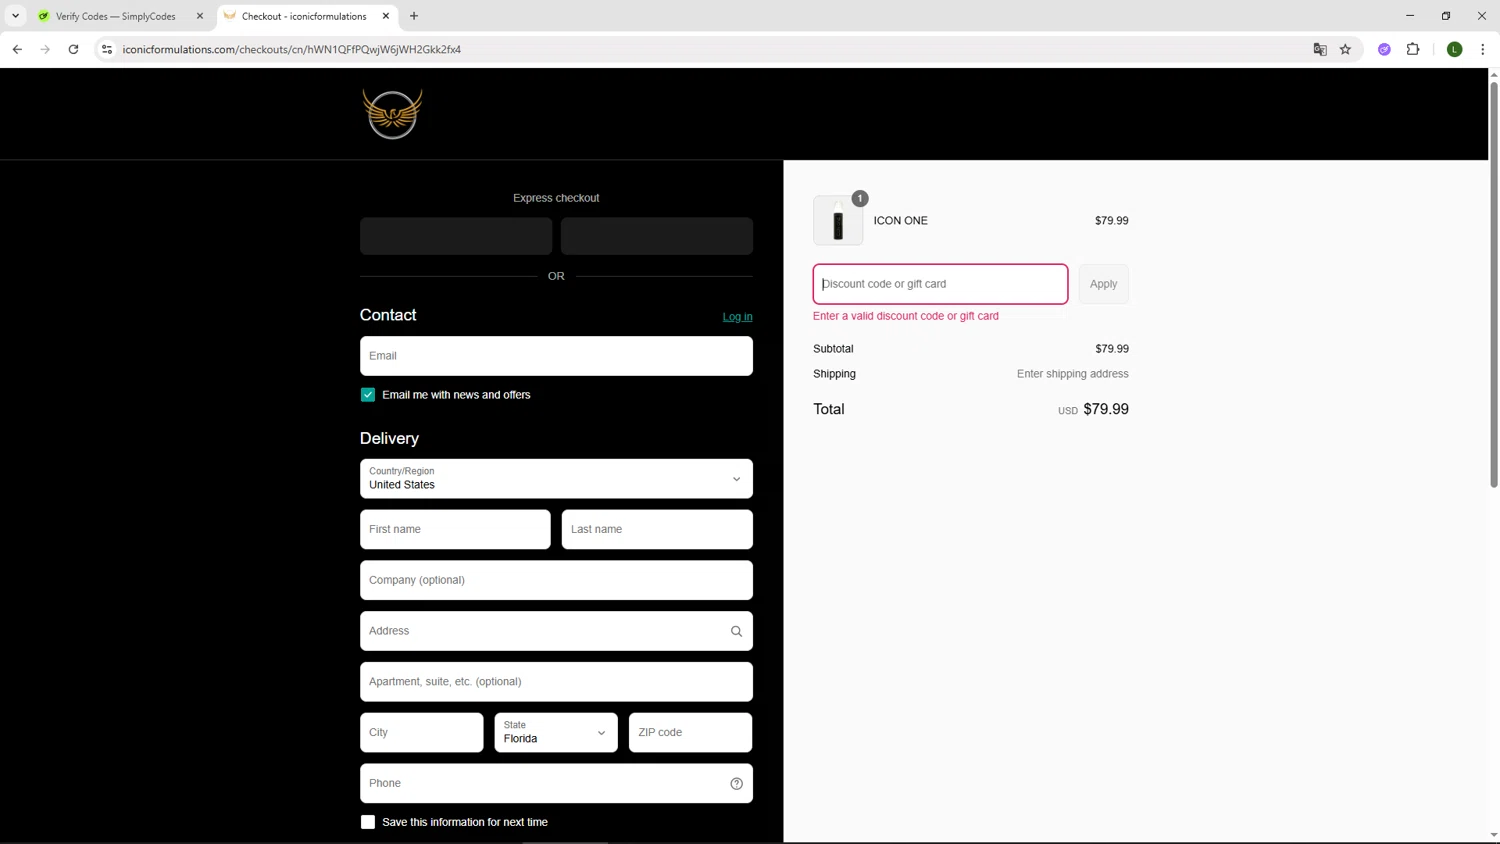Click the ICON ONE product thumbnail
The height and width of the screenshot is (844, 1500).
[x=838, y=221]
